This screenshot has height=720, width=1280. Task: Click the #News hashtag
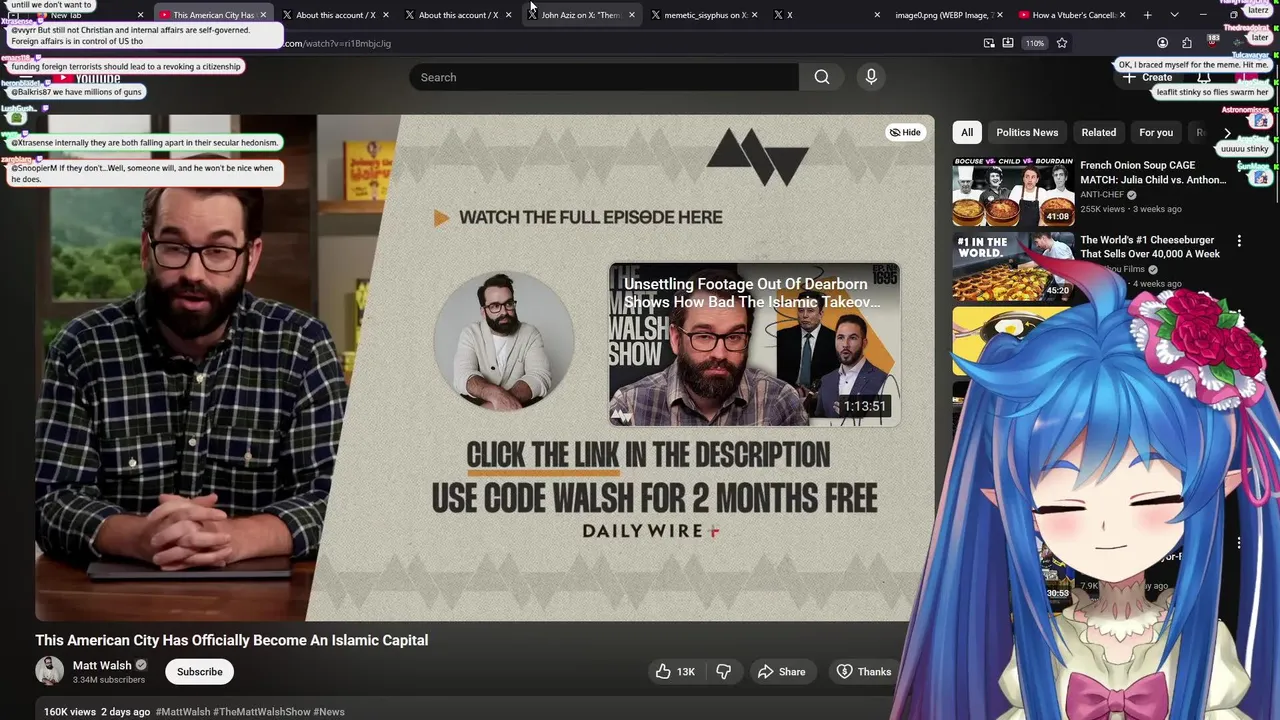[329, 712]
